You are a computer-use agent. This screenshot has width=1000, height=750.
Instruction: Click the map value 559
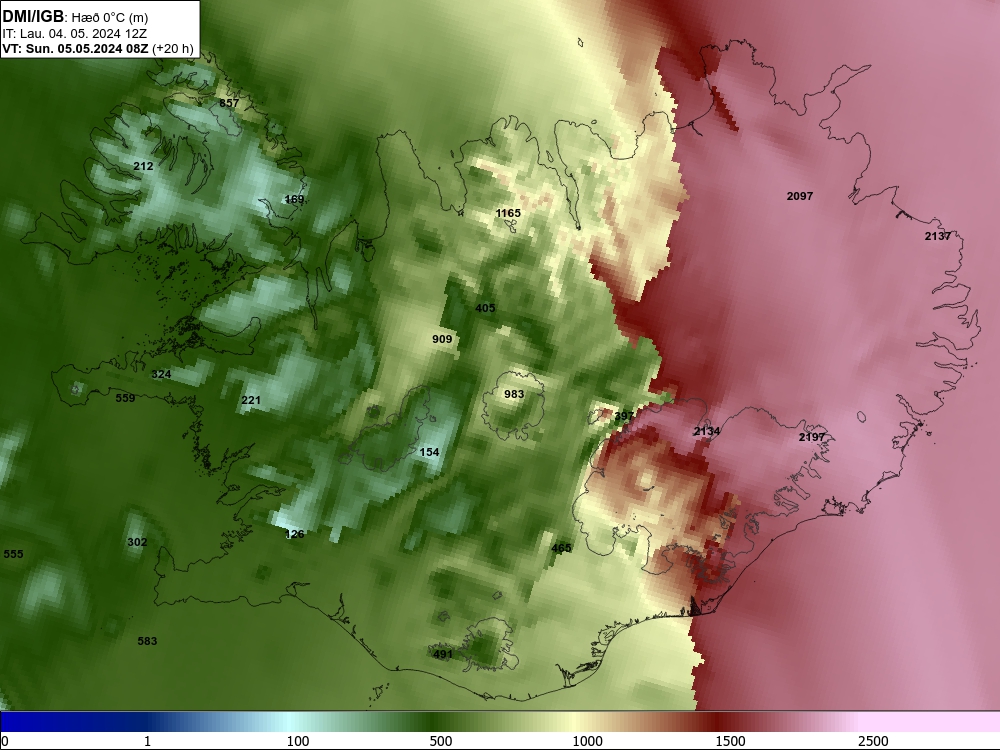[x=125, y=398]
